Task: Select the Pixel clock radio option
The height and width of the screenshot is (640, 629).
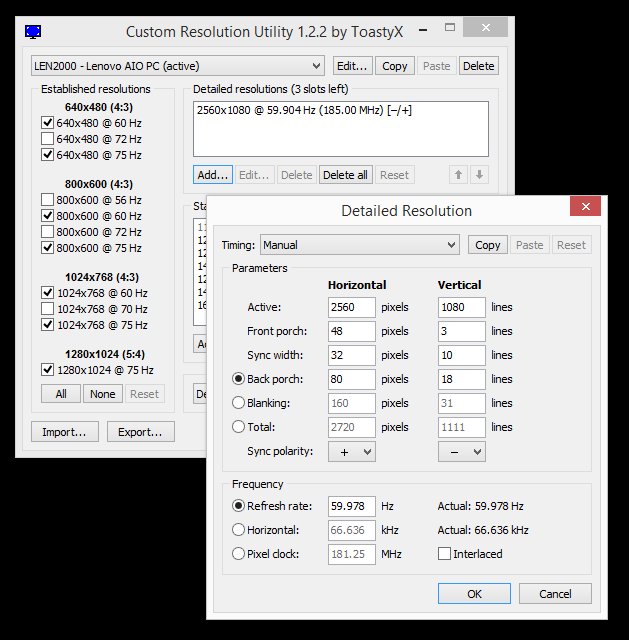Action: pos(238,554)
